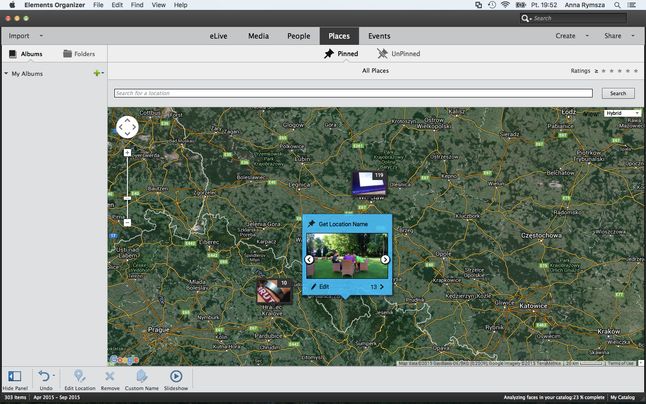
Task: Click the green add album plus icon
Action: pyautogui.click(x=97, y=73)
